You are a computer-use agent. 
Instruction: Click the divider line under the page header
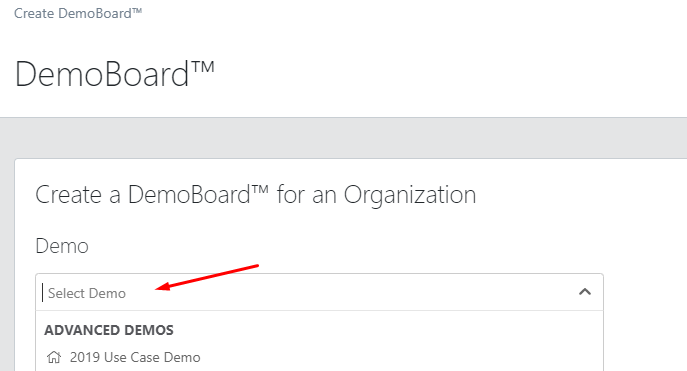(344, 117)
